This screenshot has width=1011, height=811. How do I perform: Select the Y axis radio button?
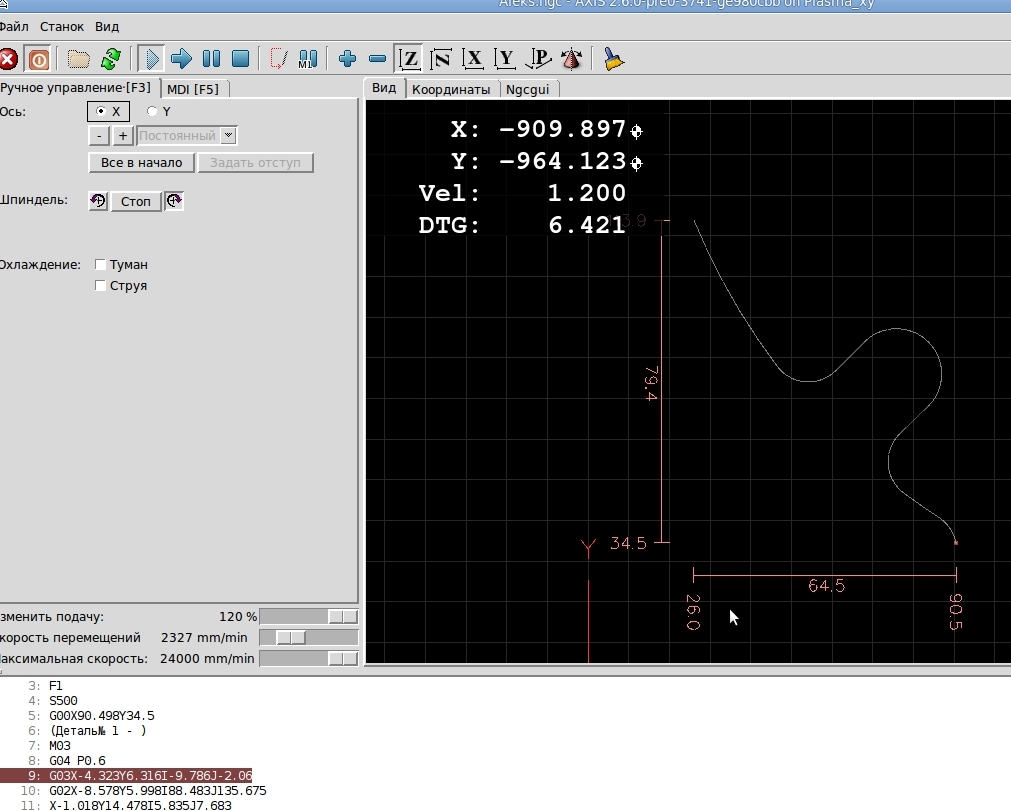click(153, 112)
